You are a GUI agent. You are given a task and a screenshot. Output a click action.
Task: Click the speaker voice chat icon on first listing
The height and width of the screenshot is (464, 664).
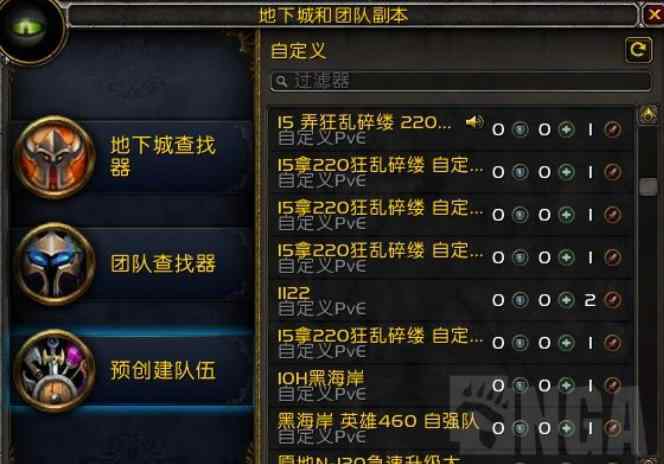point(474,122)
